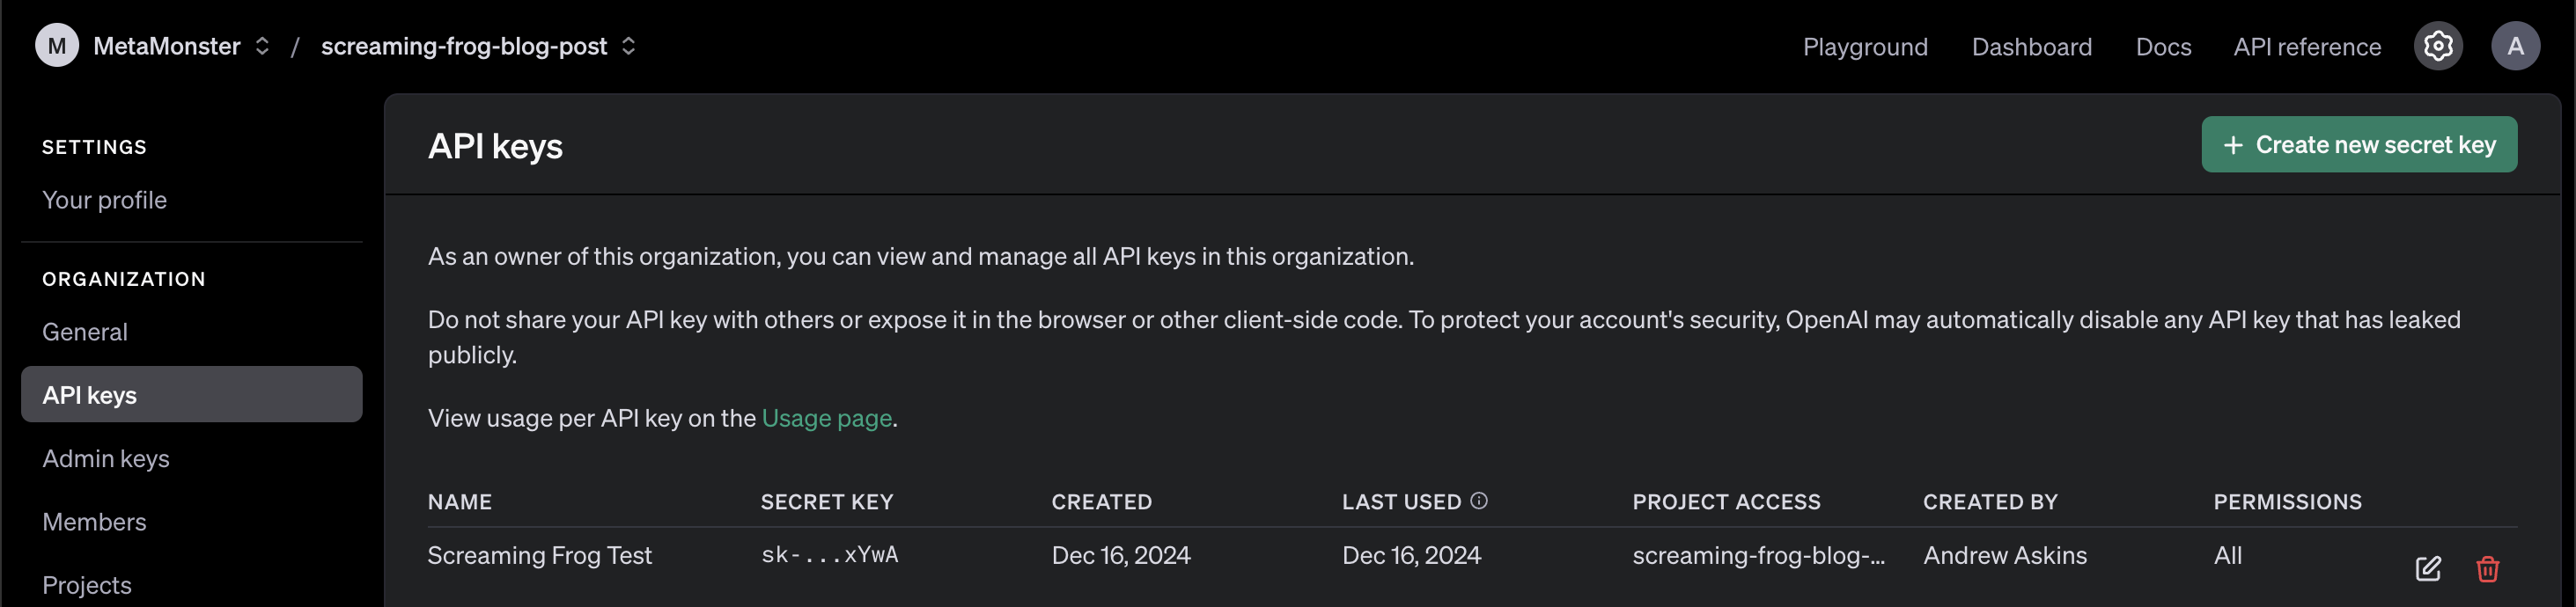
Task: Open the Members section
Action: point(94,522)
